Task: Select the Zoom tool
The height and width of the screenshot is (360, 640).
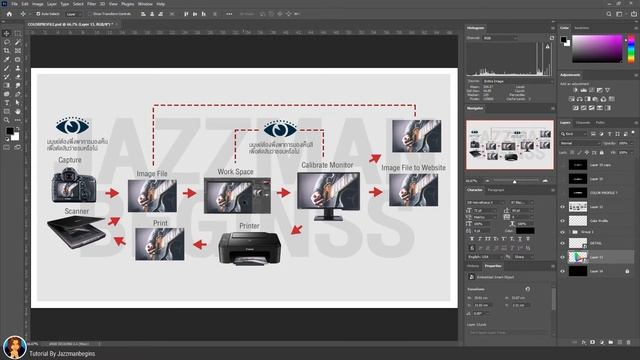Action: click(7, 120)
